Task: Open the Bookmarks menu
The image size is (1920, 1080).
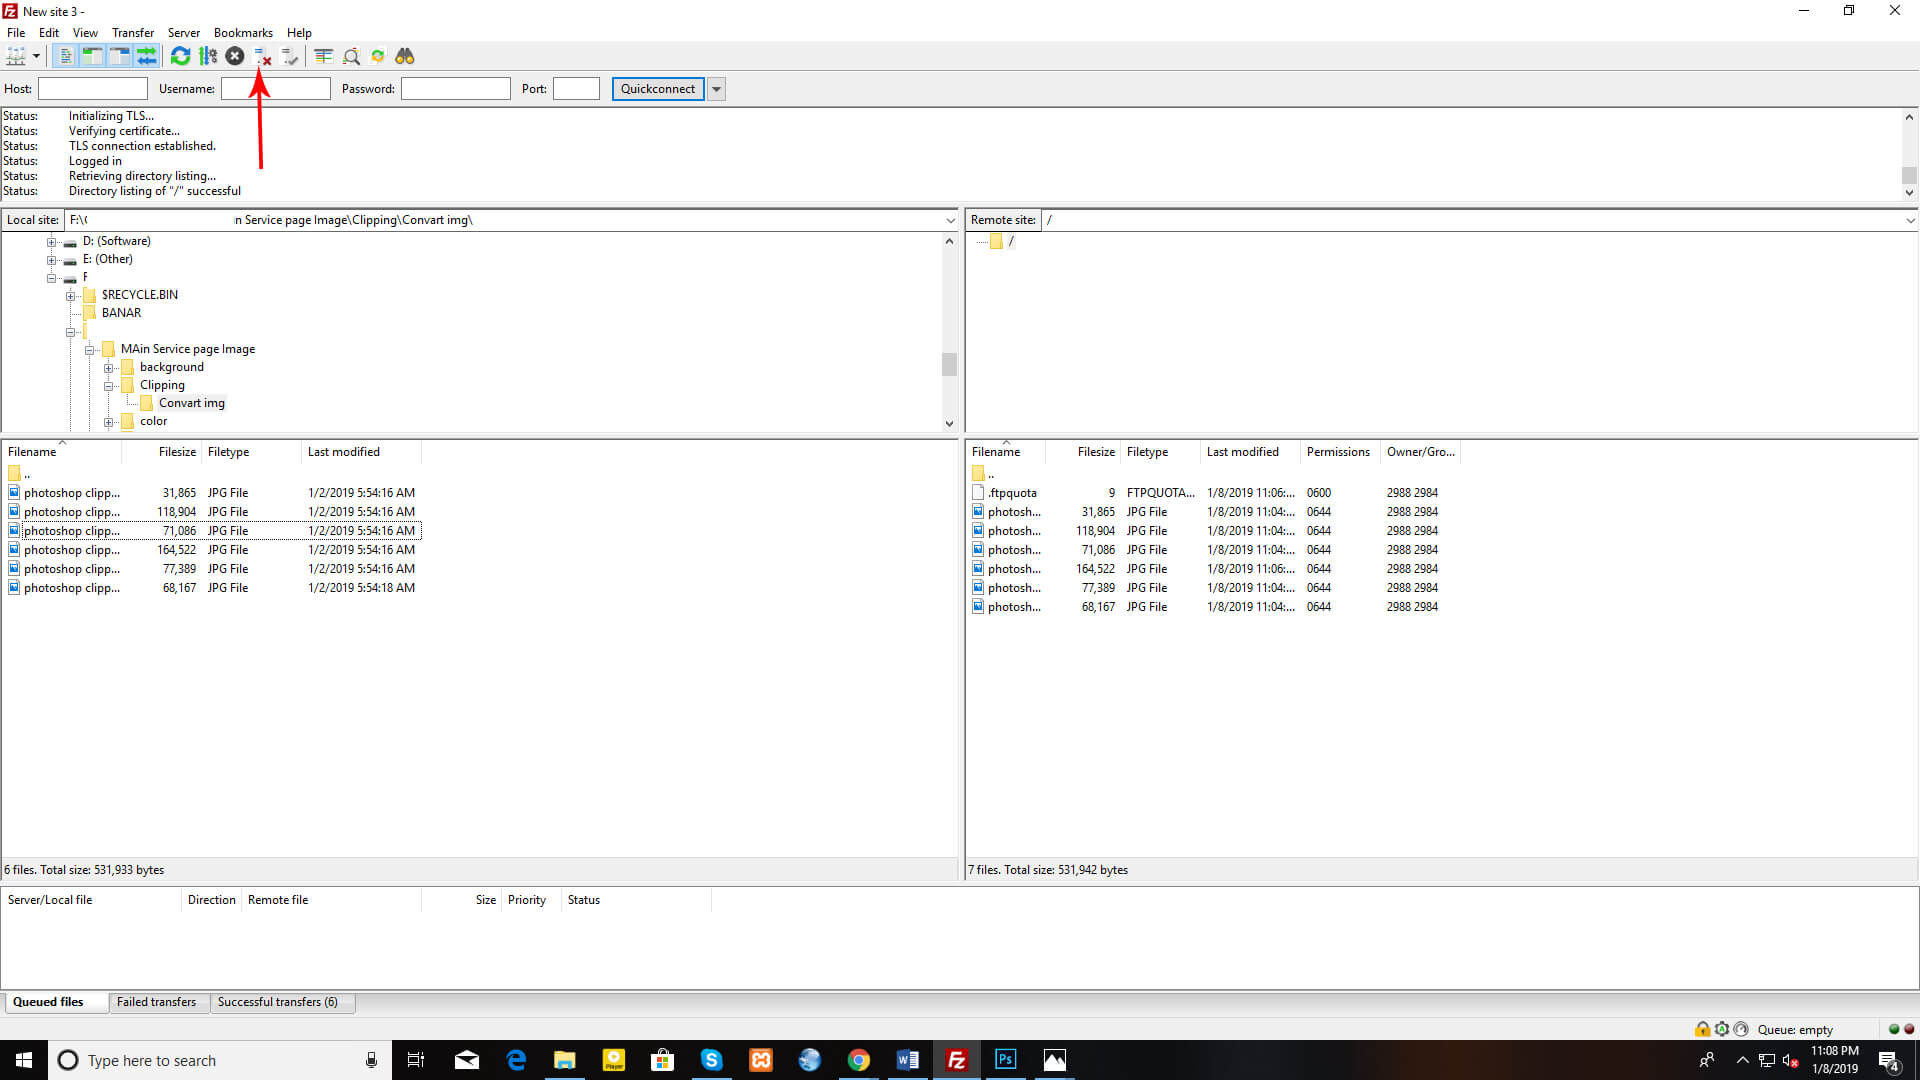Action: tap(243, 33)
